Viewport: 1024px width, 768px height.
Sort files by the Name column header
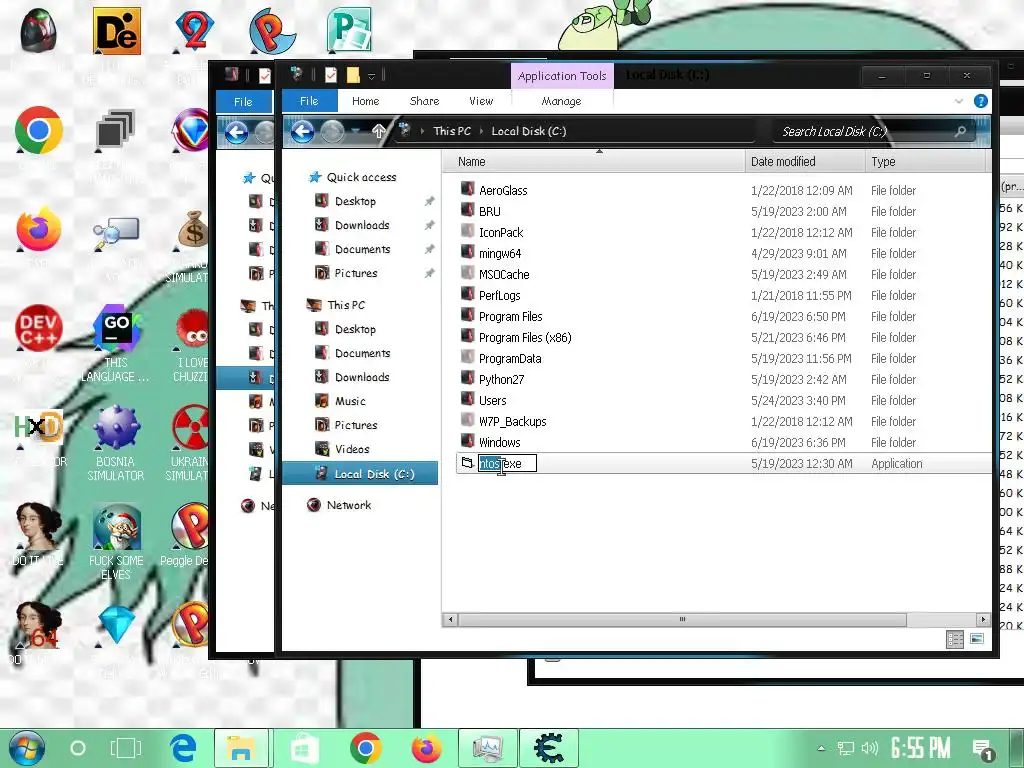[593, 161]
